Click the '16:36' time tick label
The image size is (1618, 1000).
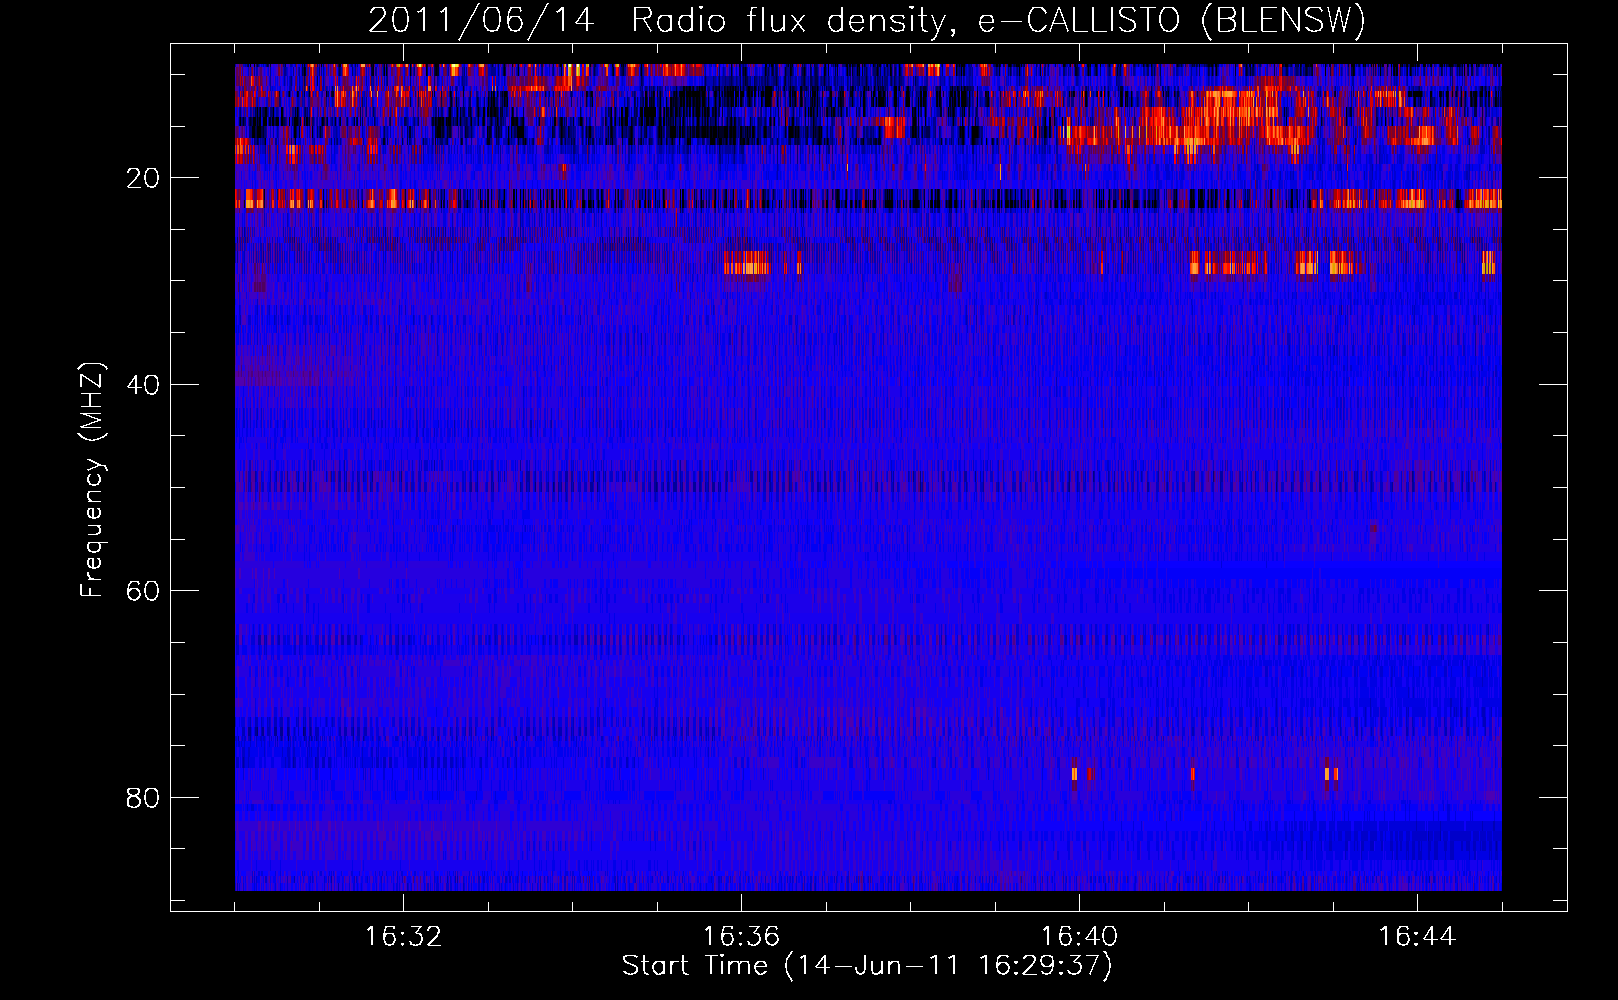741,937
